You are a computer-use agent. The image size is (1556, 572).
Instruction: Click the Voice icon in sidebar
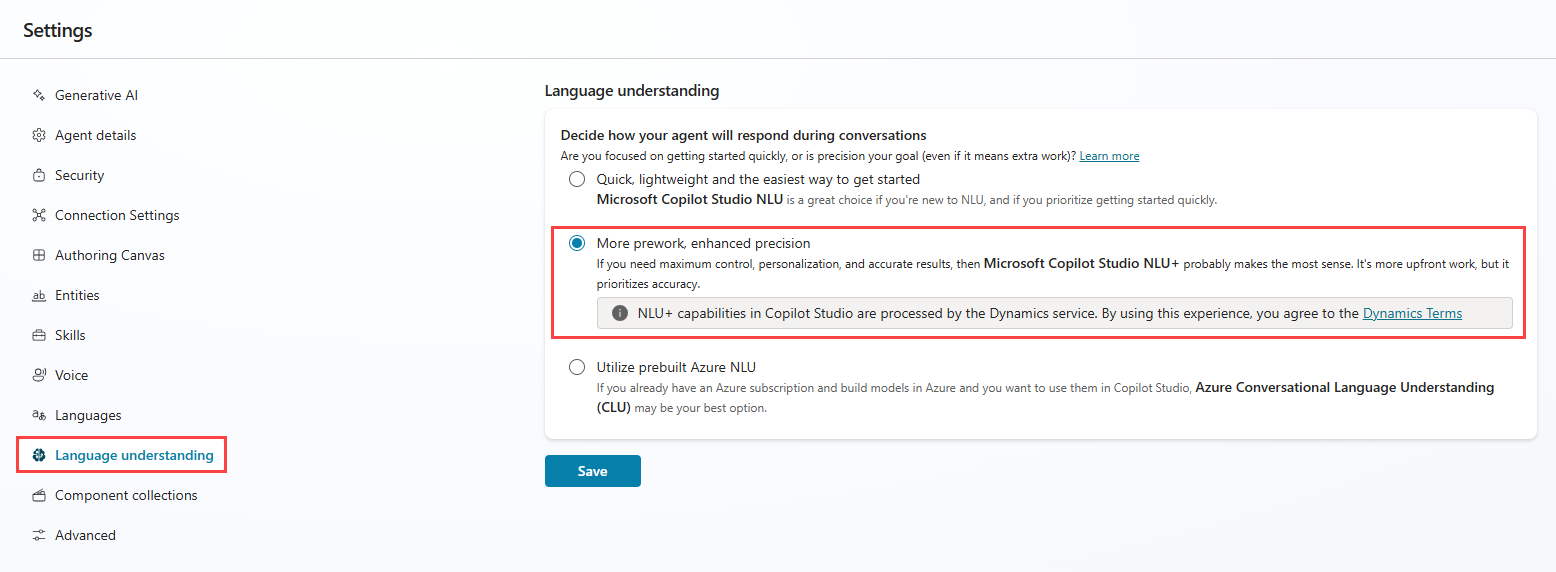(x=39, y=375)
